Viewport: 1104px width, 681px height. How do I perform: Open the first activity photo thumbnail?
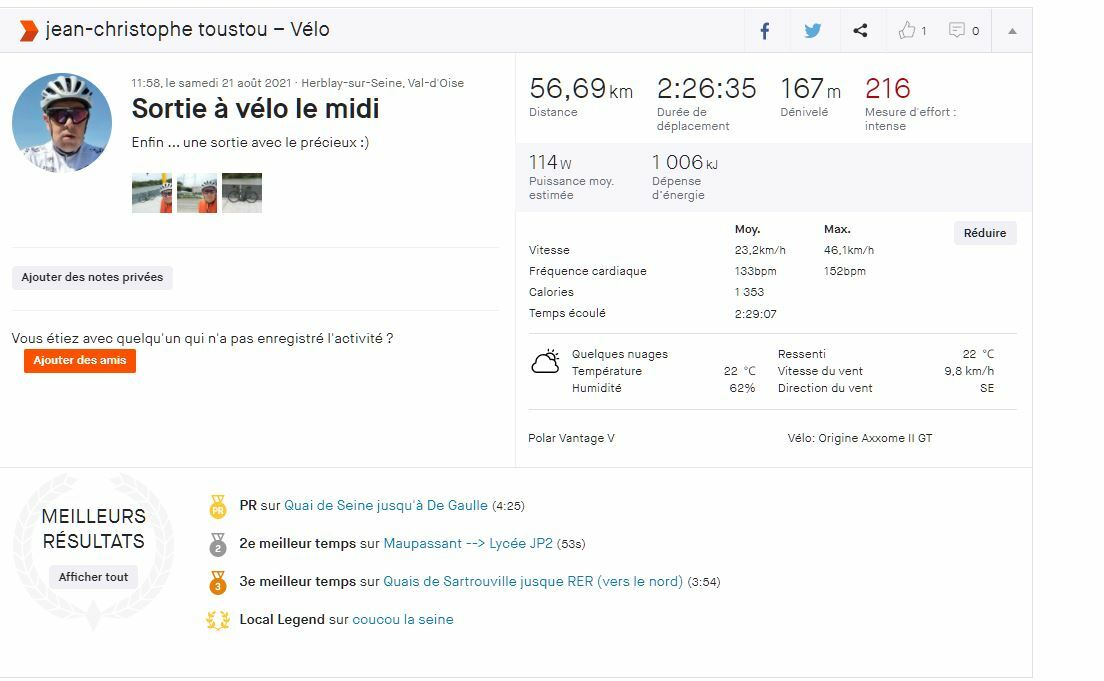click(152, 193)
